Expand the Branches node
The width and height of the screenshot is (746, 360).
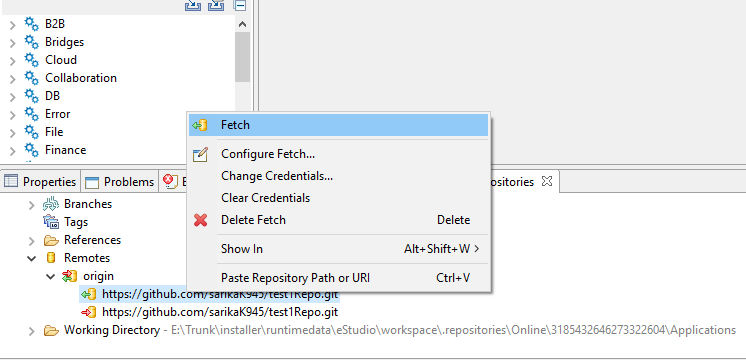tap(31, 205)
